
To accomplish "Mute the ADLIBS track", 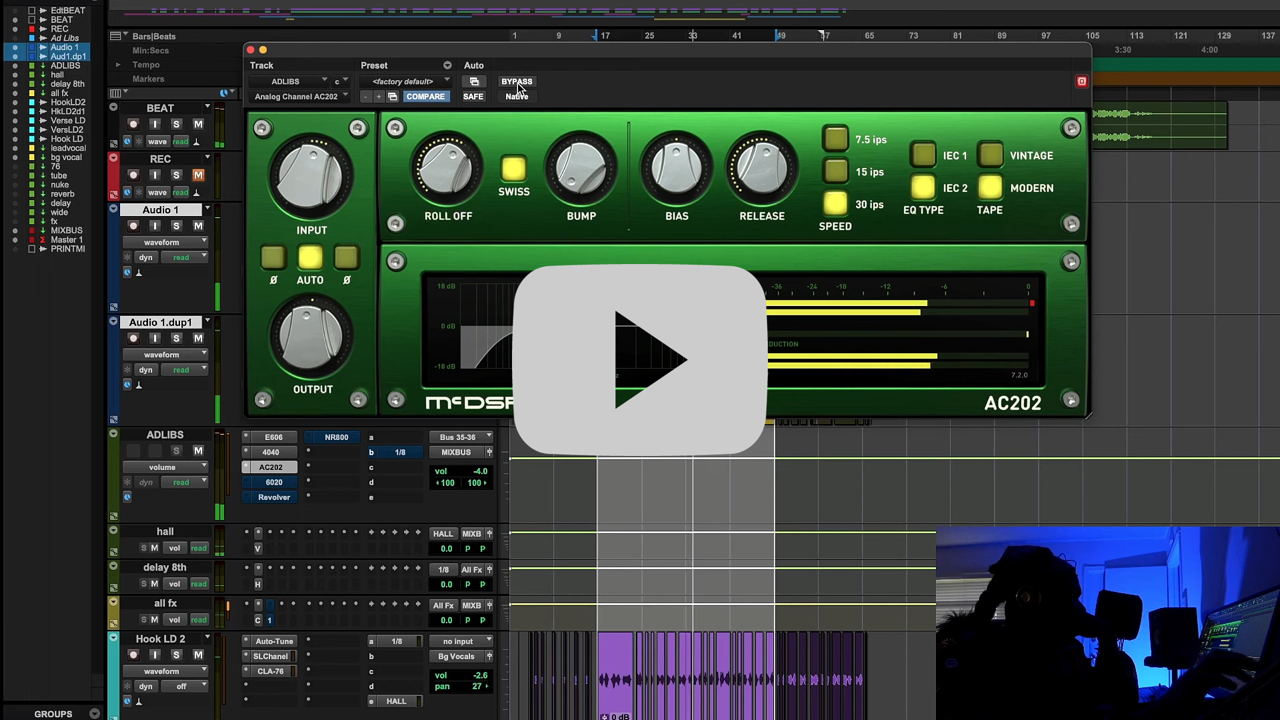I will pyautogui.click(x=198, y=451).
